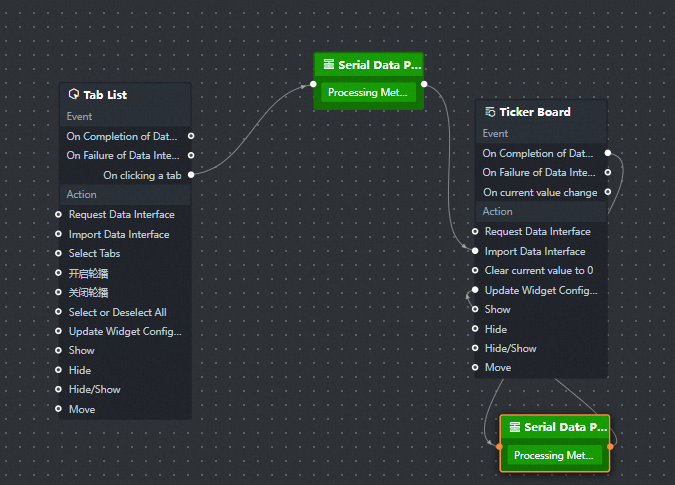Click Tab List 'On Completion of Dat...' output port

pyautogui.click(x=191, y=136)
